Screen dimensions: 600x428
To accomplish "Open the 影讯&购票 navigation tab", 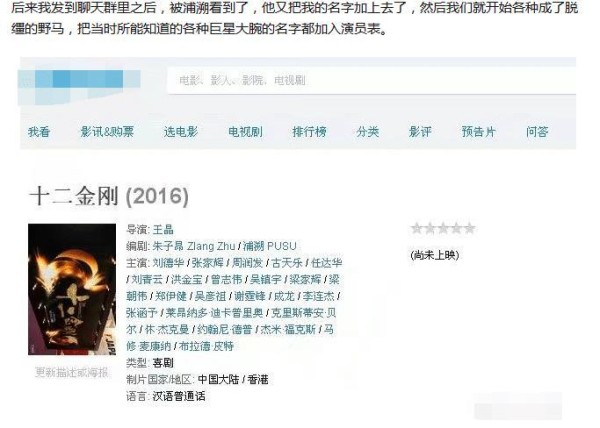I will [107, 132].
